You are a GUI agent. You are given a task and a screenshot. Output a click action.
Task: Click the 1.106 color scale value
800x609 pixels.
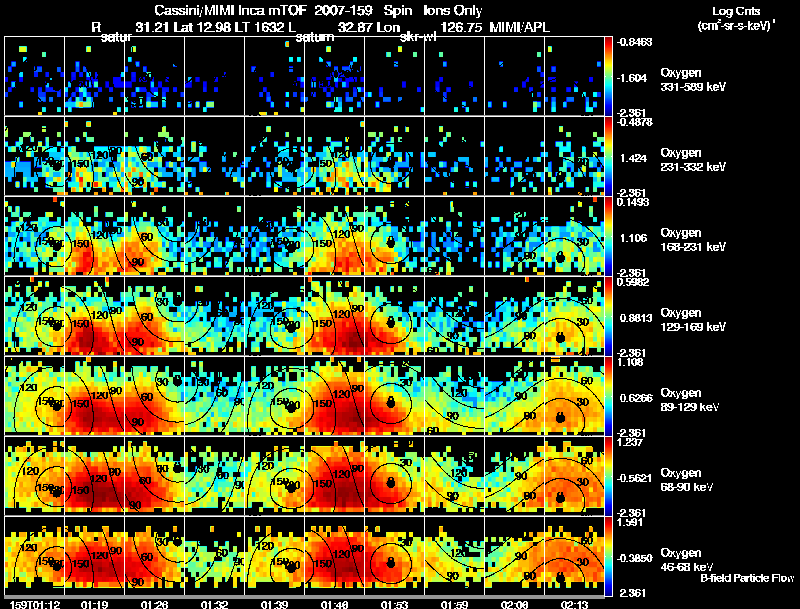[633, 238]
